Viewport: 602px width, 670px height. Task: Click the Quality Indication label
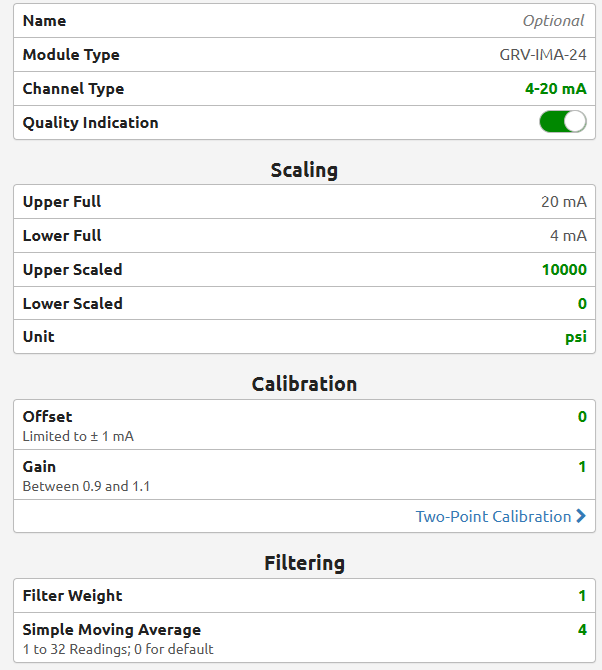91,123
